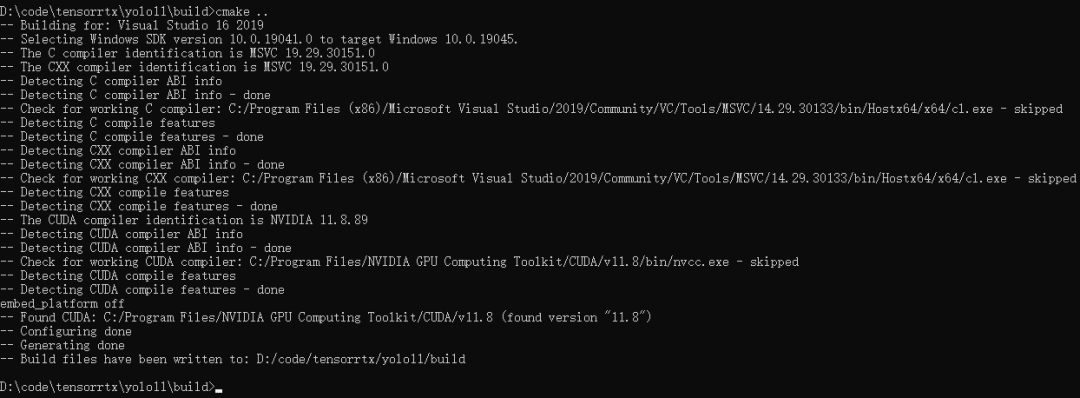Click the 'cmake ..' command on the first line
This screenshot has height=398, width=1080.
(242, 12)
